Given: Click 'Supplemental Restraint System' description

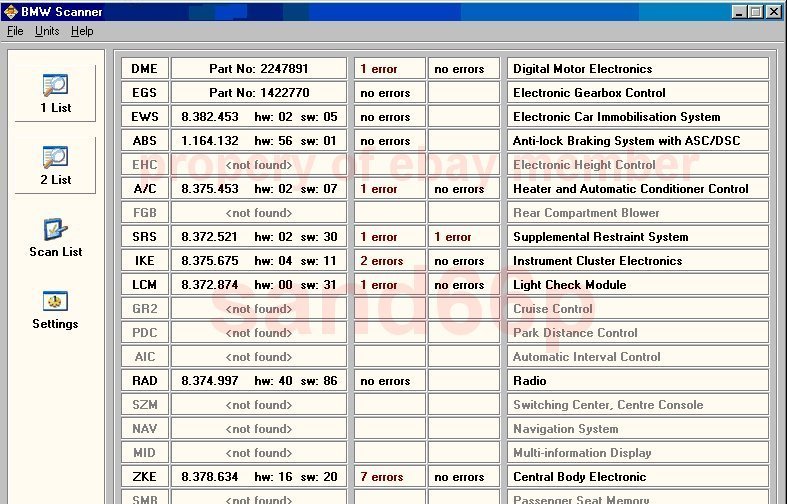Looking at the screenshot, I should pyautogui.click(x=638, y=236).
